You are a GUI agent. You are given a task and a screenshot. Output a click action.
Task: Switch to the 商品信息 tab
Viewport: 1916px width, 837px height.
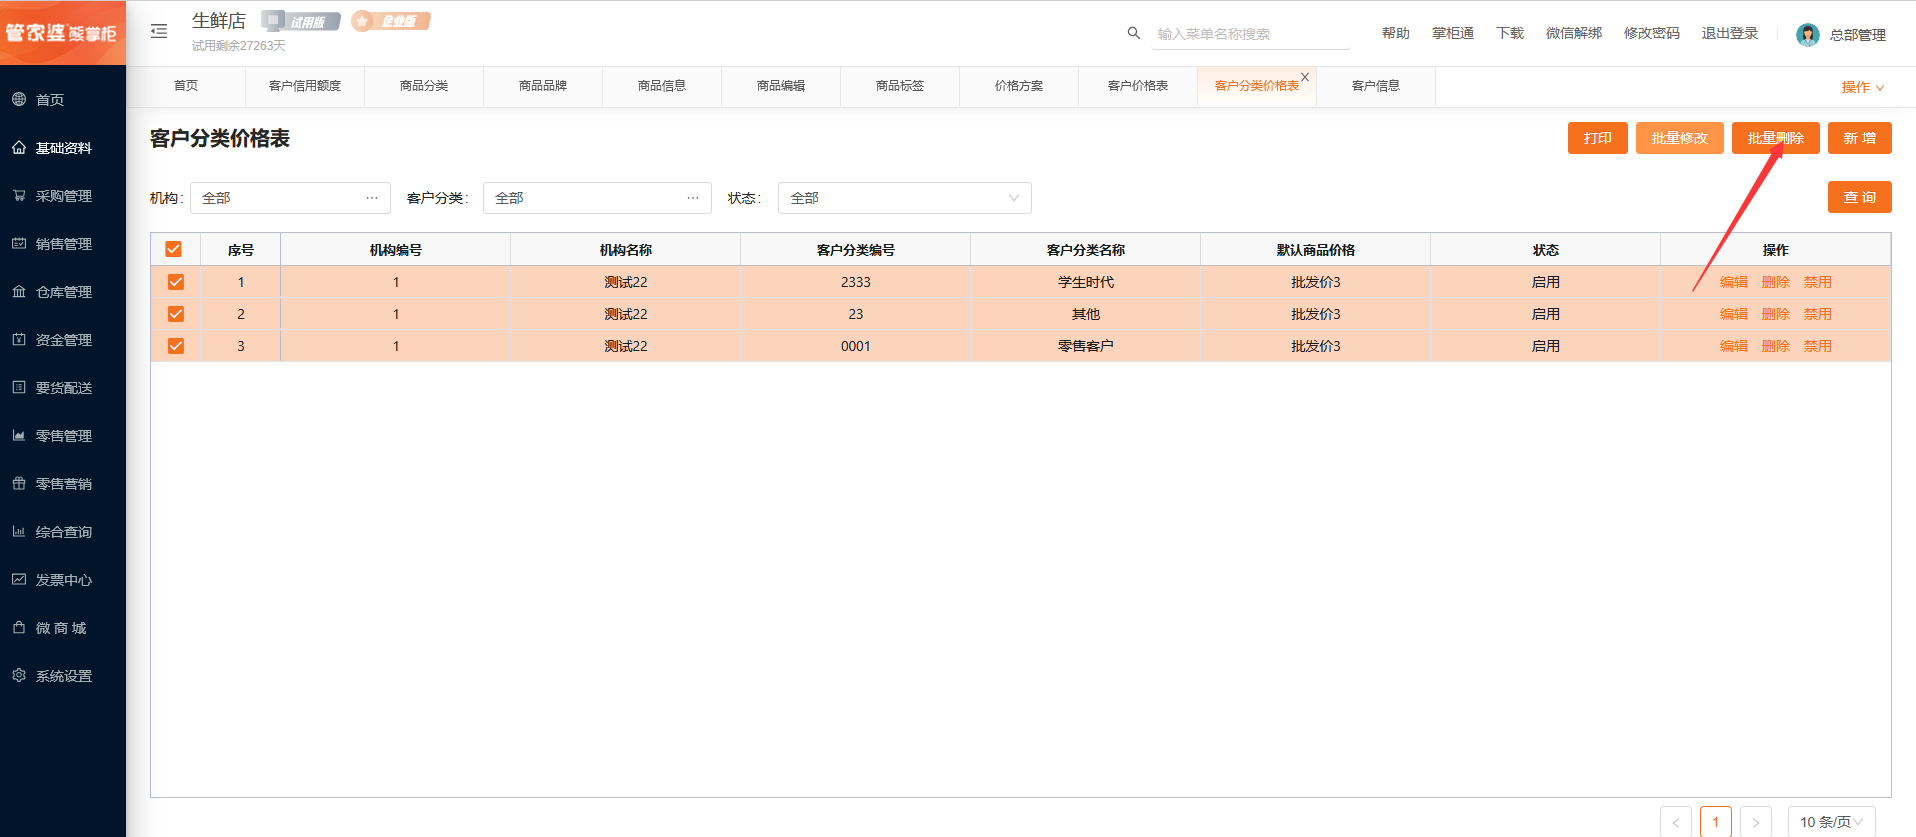tap(662, 86)
